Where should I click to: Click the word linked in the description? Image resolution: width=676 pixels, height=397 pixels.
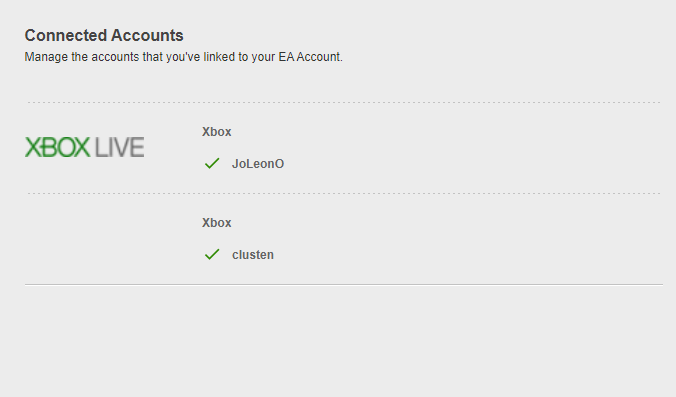(218, 57)
